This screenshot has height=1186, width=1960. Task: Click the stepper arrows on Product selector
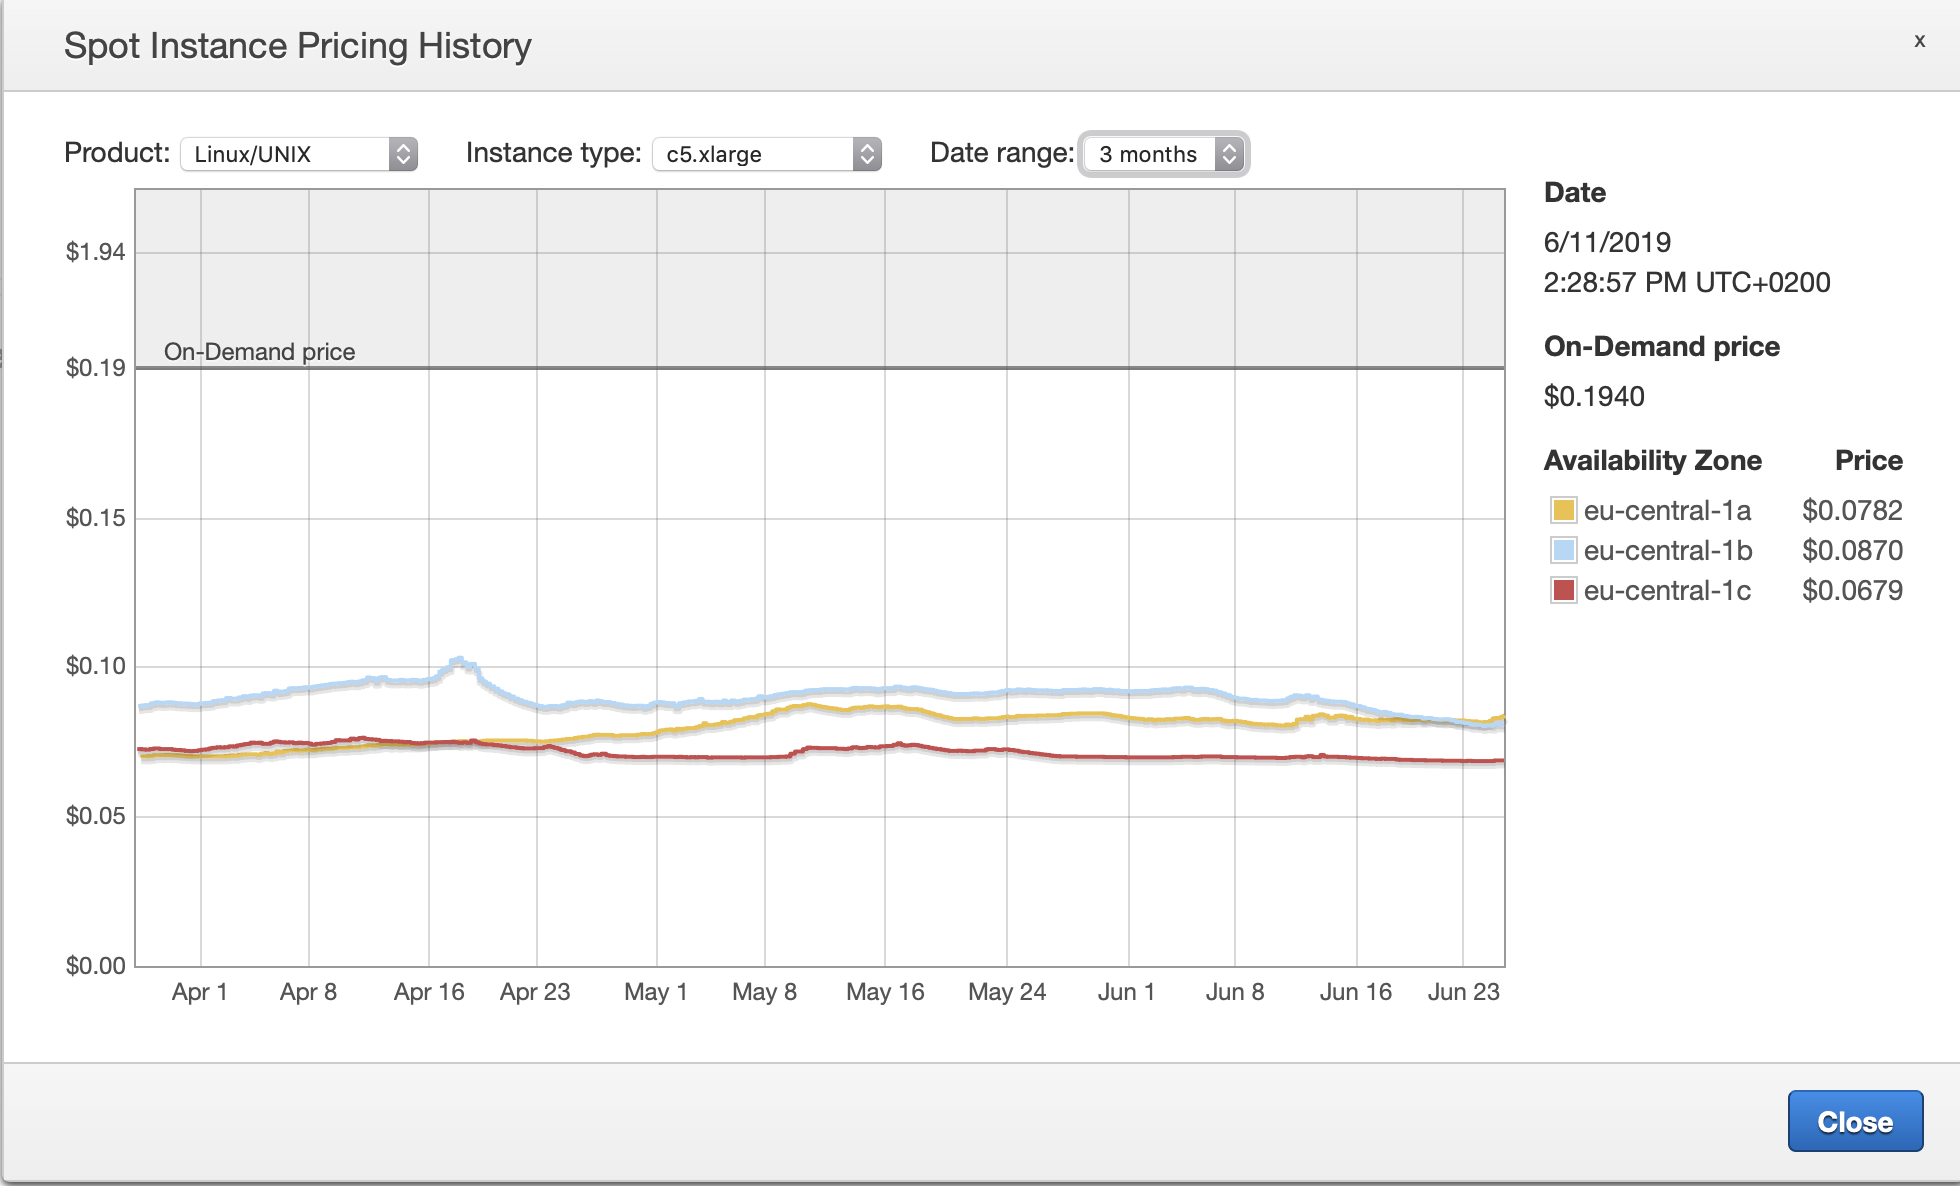click(x=403, y=154)
